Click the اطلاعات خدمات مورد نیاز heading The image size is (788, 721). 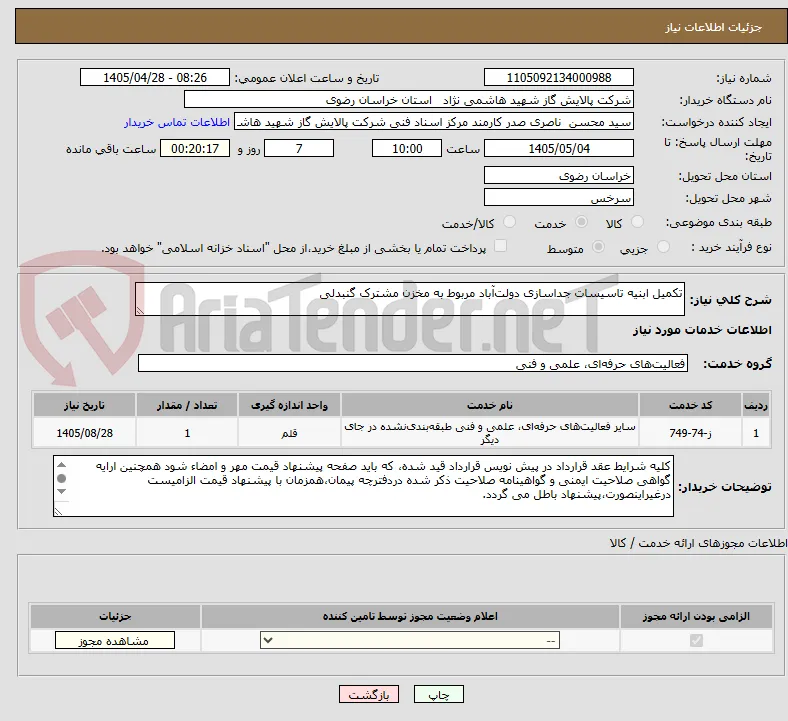(x=702, y=330)
